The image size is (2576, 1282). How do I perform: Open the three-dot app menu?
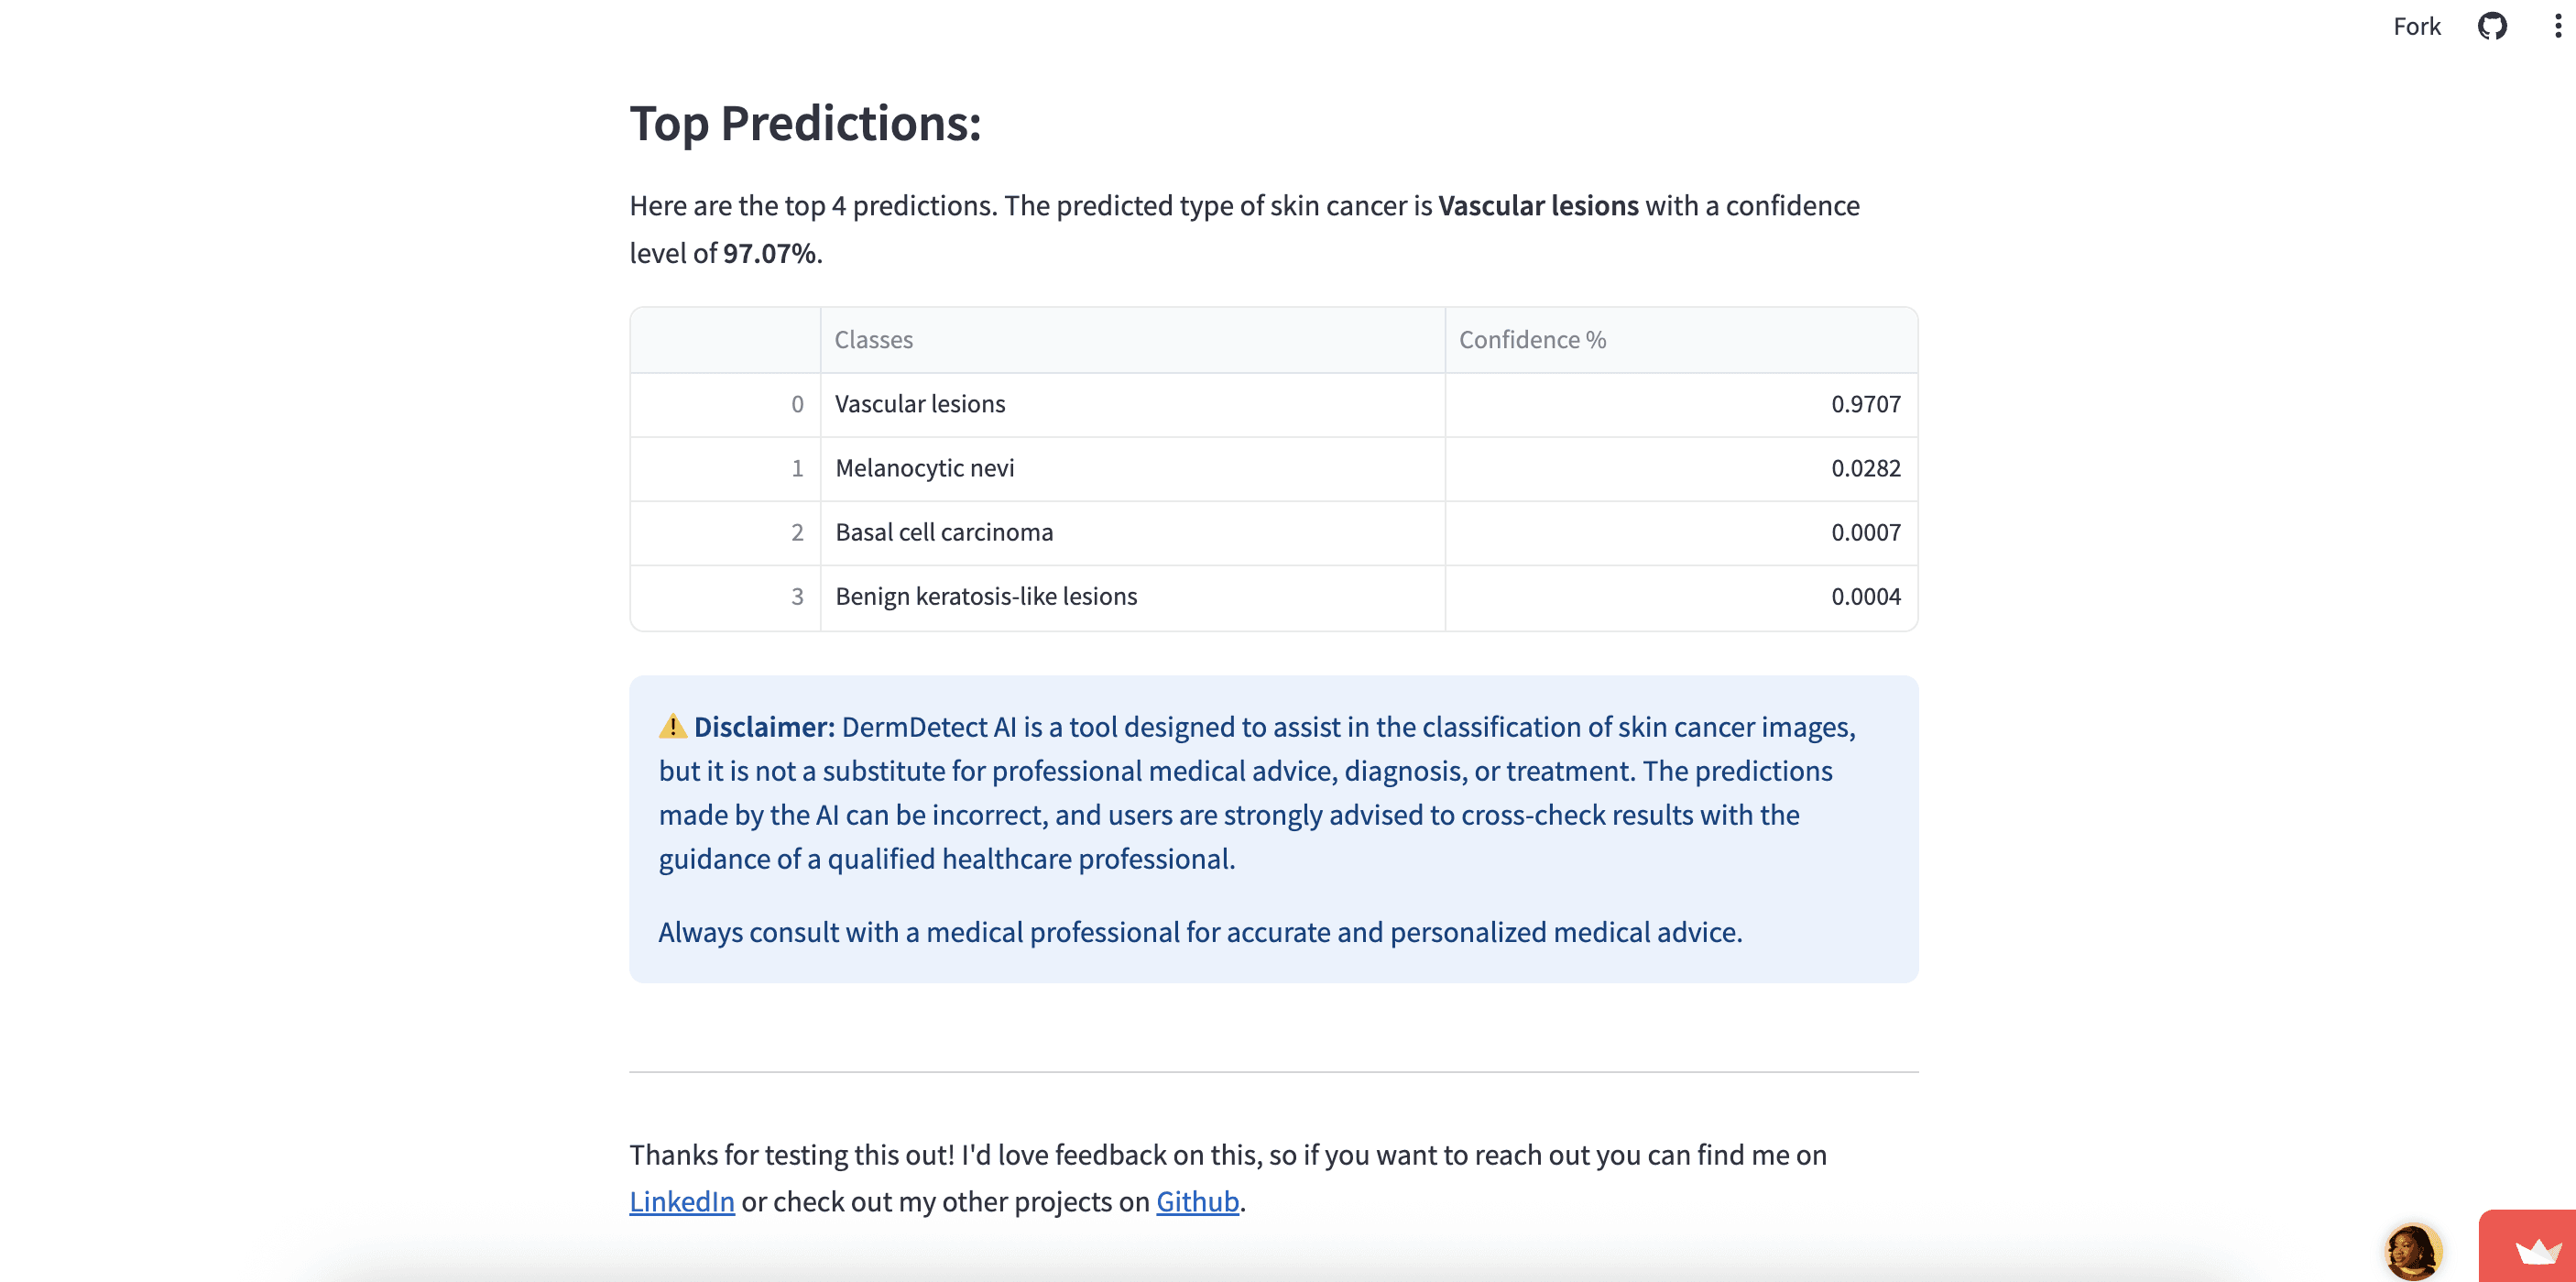[x=2558, y=26]
